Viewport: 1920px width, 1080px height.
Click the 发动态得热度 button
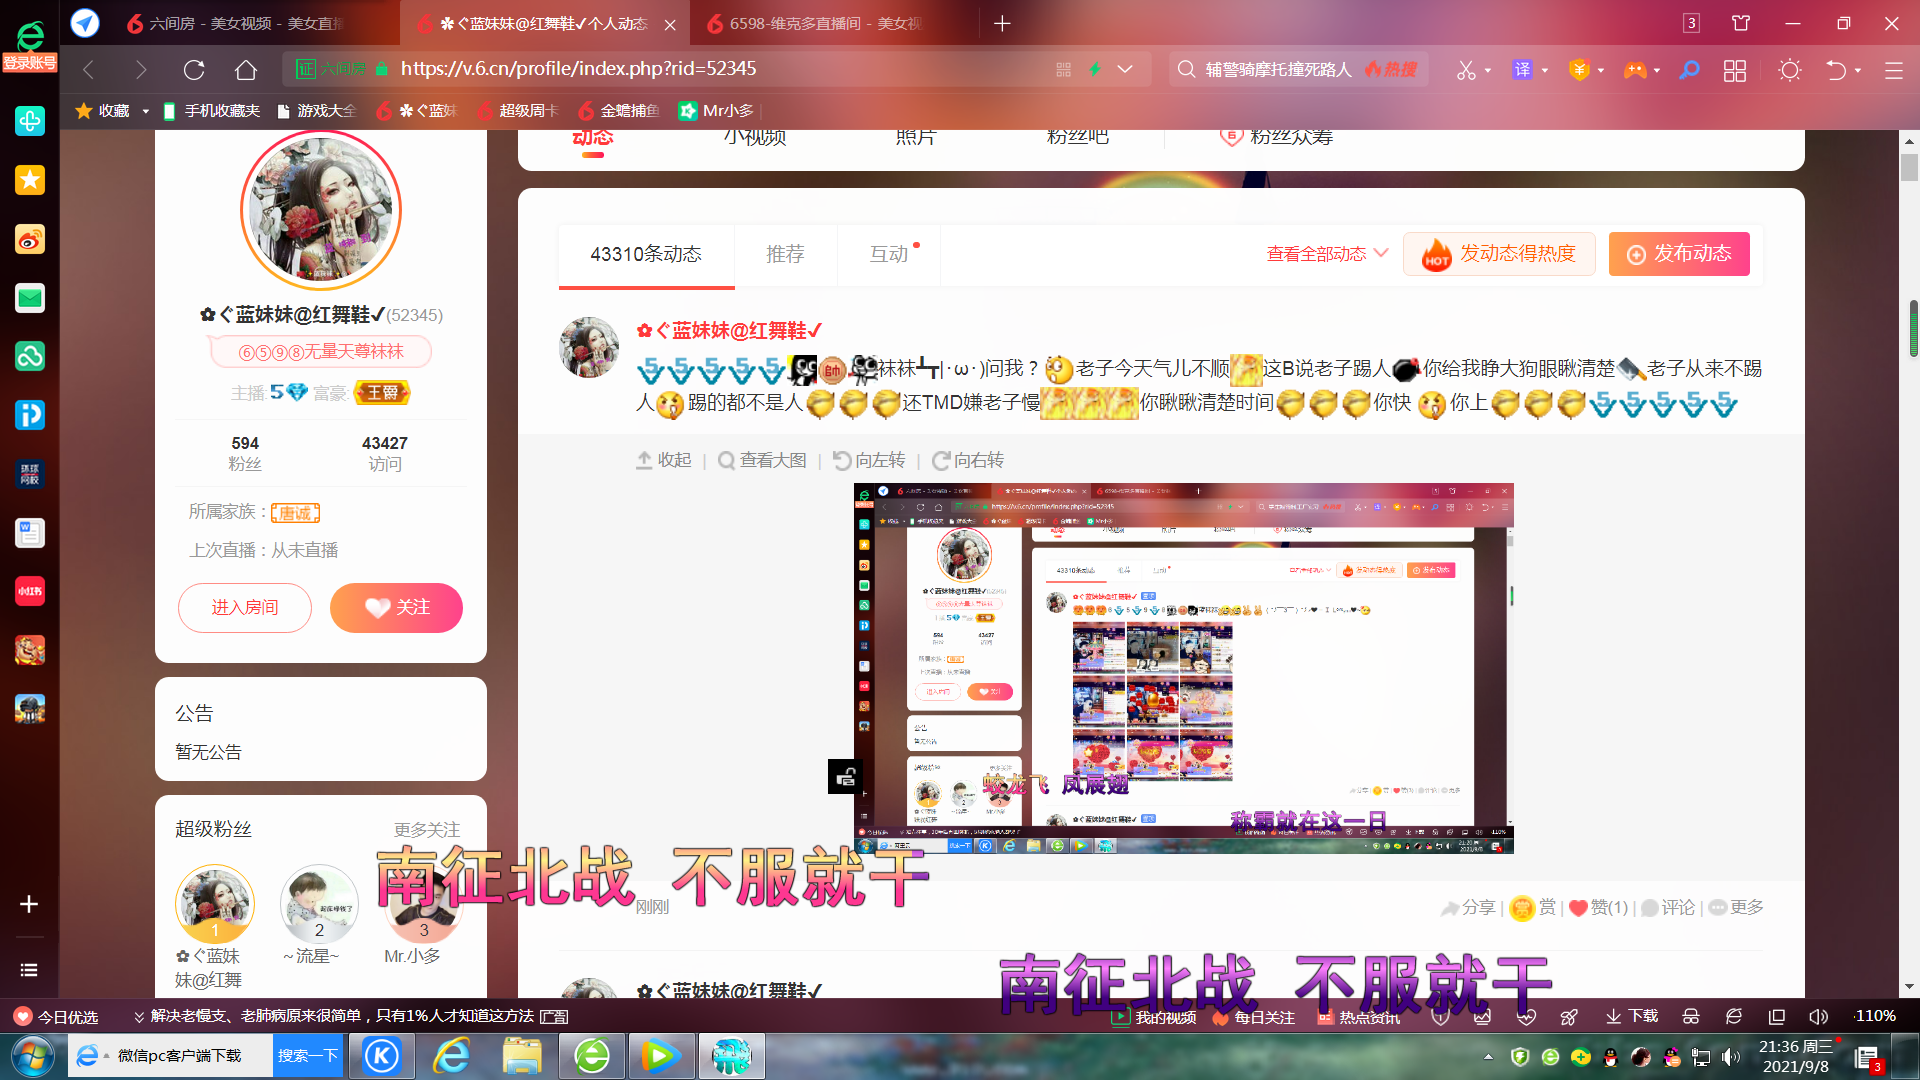[x=1499, y=254]
